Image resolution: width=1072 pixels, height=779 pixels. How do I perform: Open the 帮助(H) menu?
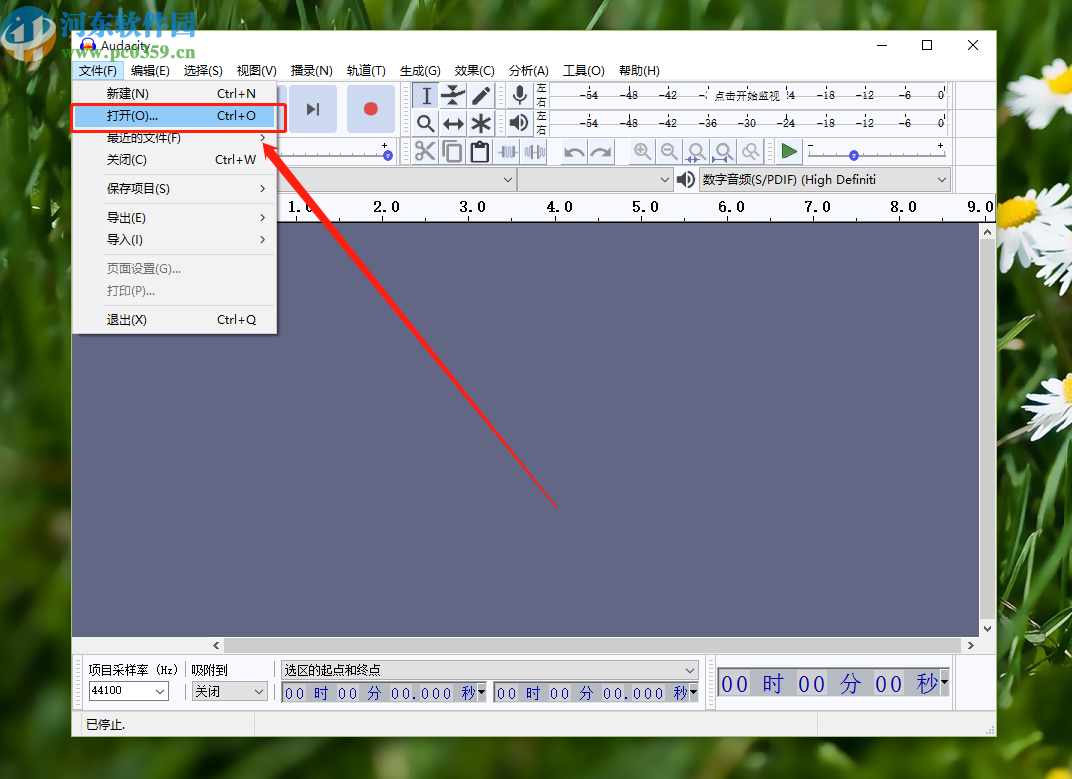click(639, 70)
